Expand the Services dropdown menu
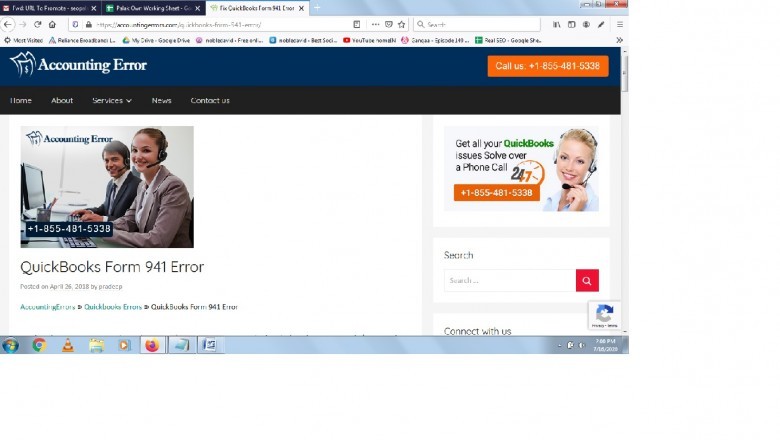Viewport: 780px width, 440px height. 112,100
